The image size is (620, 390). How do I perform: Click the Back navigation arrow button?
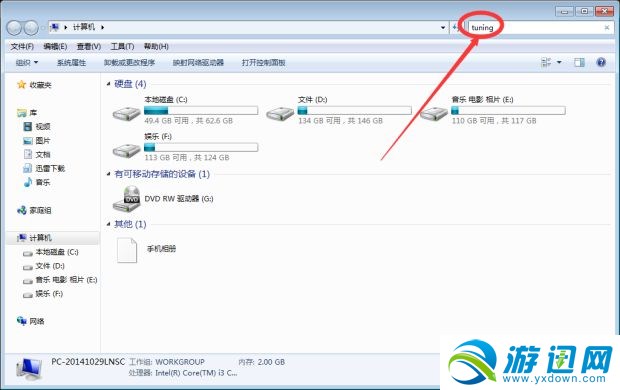[14, 27]
